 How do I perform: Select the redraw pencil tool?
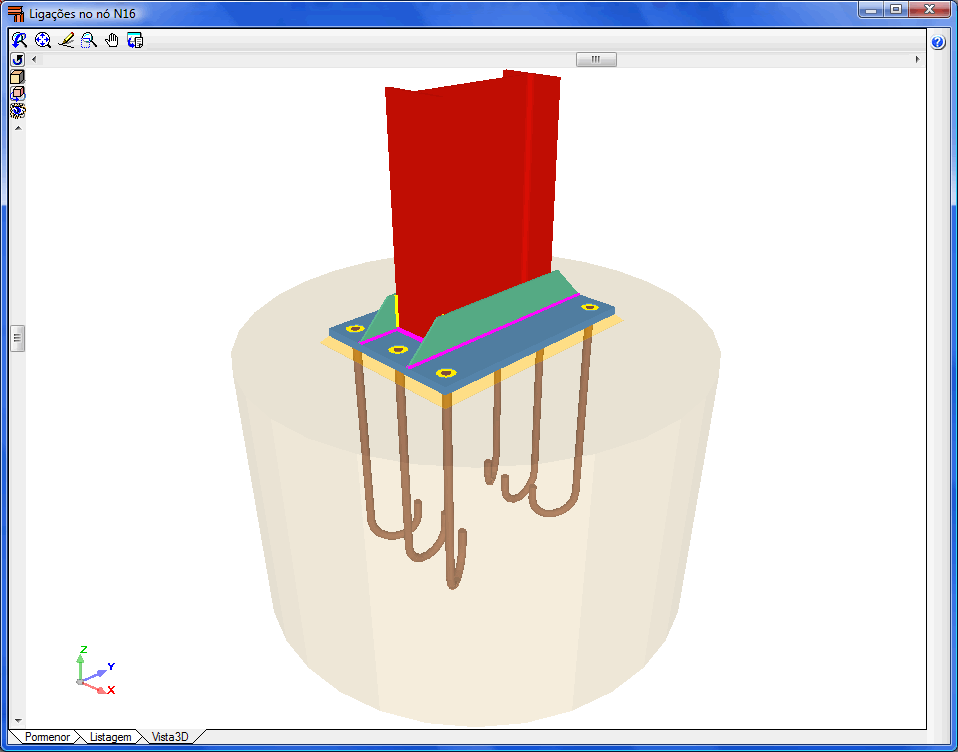click(x=66, y=40)
